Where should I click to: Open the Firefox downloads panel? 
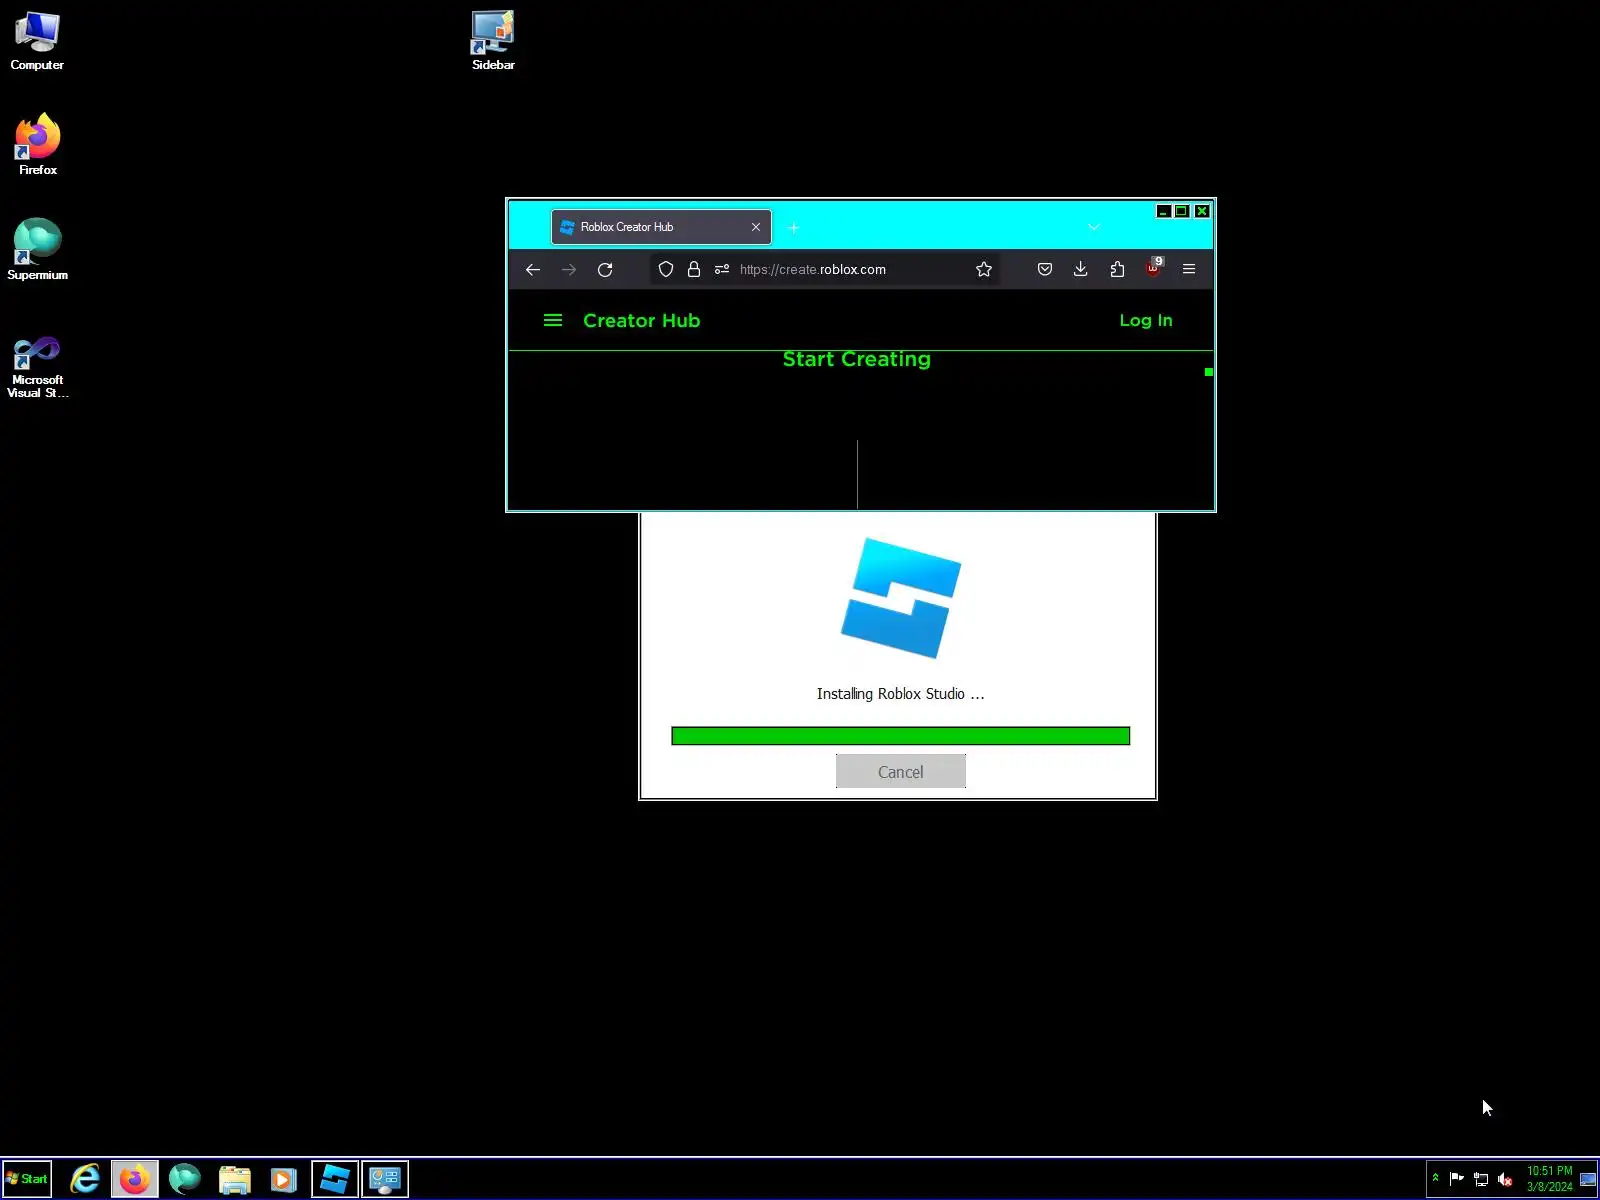pyautogui.click(x=1081, y=269)
